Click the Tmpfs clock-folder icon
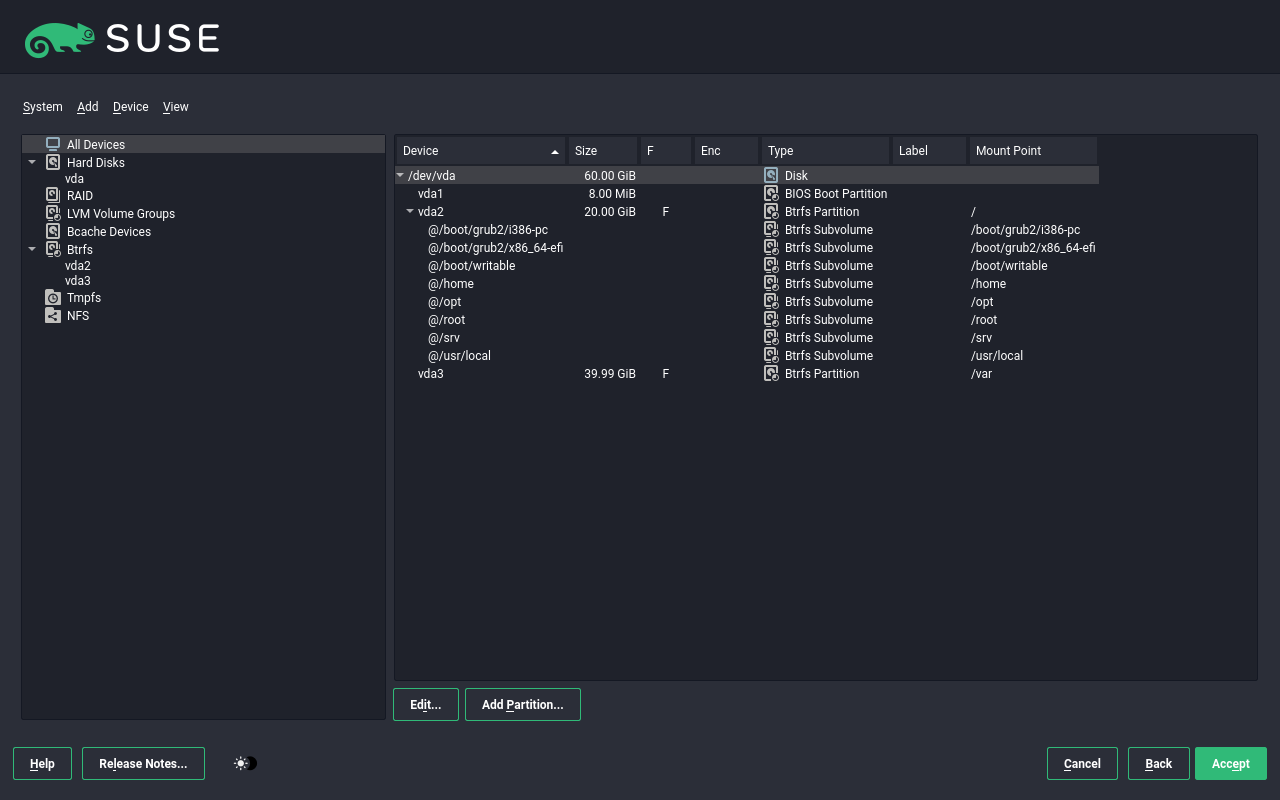Image resolution: width=1280 pixels, height=800 pixels. click(53, 297)
